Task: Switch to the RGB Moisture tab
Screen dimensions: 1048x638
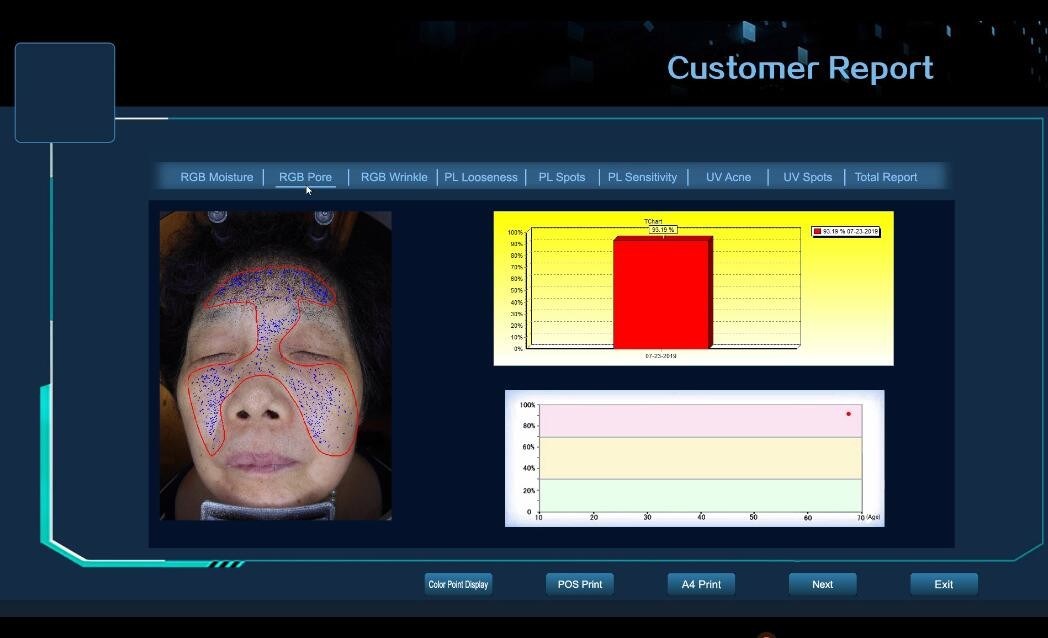Action: pos(216,177)
